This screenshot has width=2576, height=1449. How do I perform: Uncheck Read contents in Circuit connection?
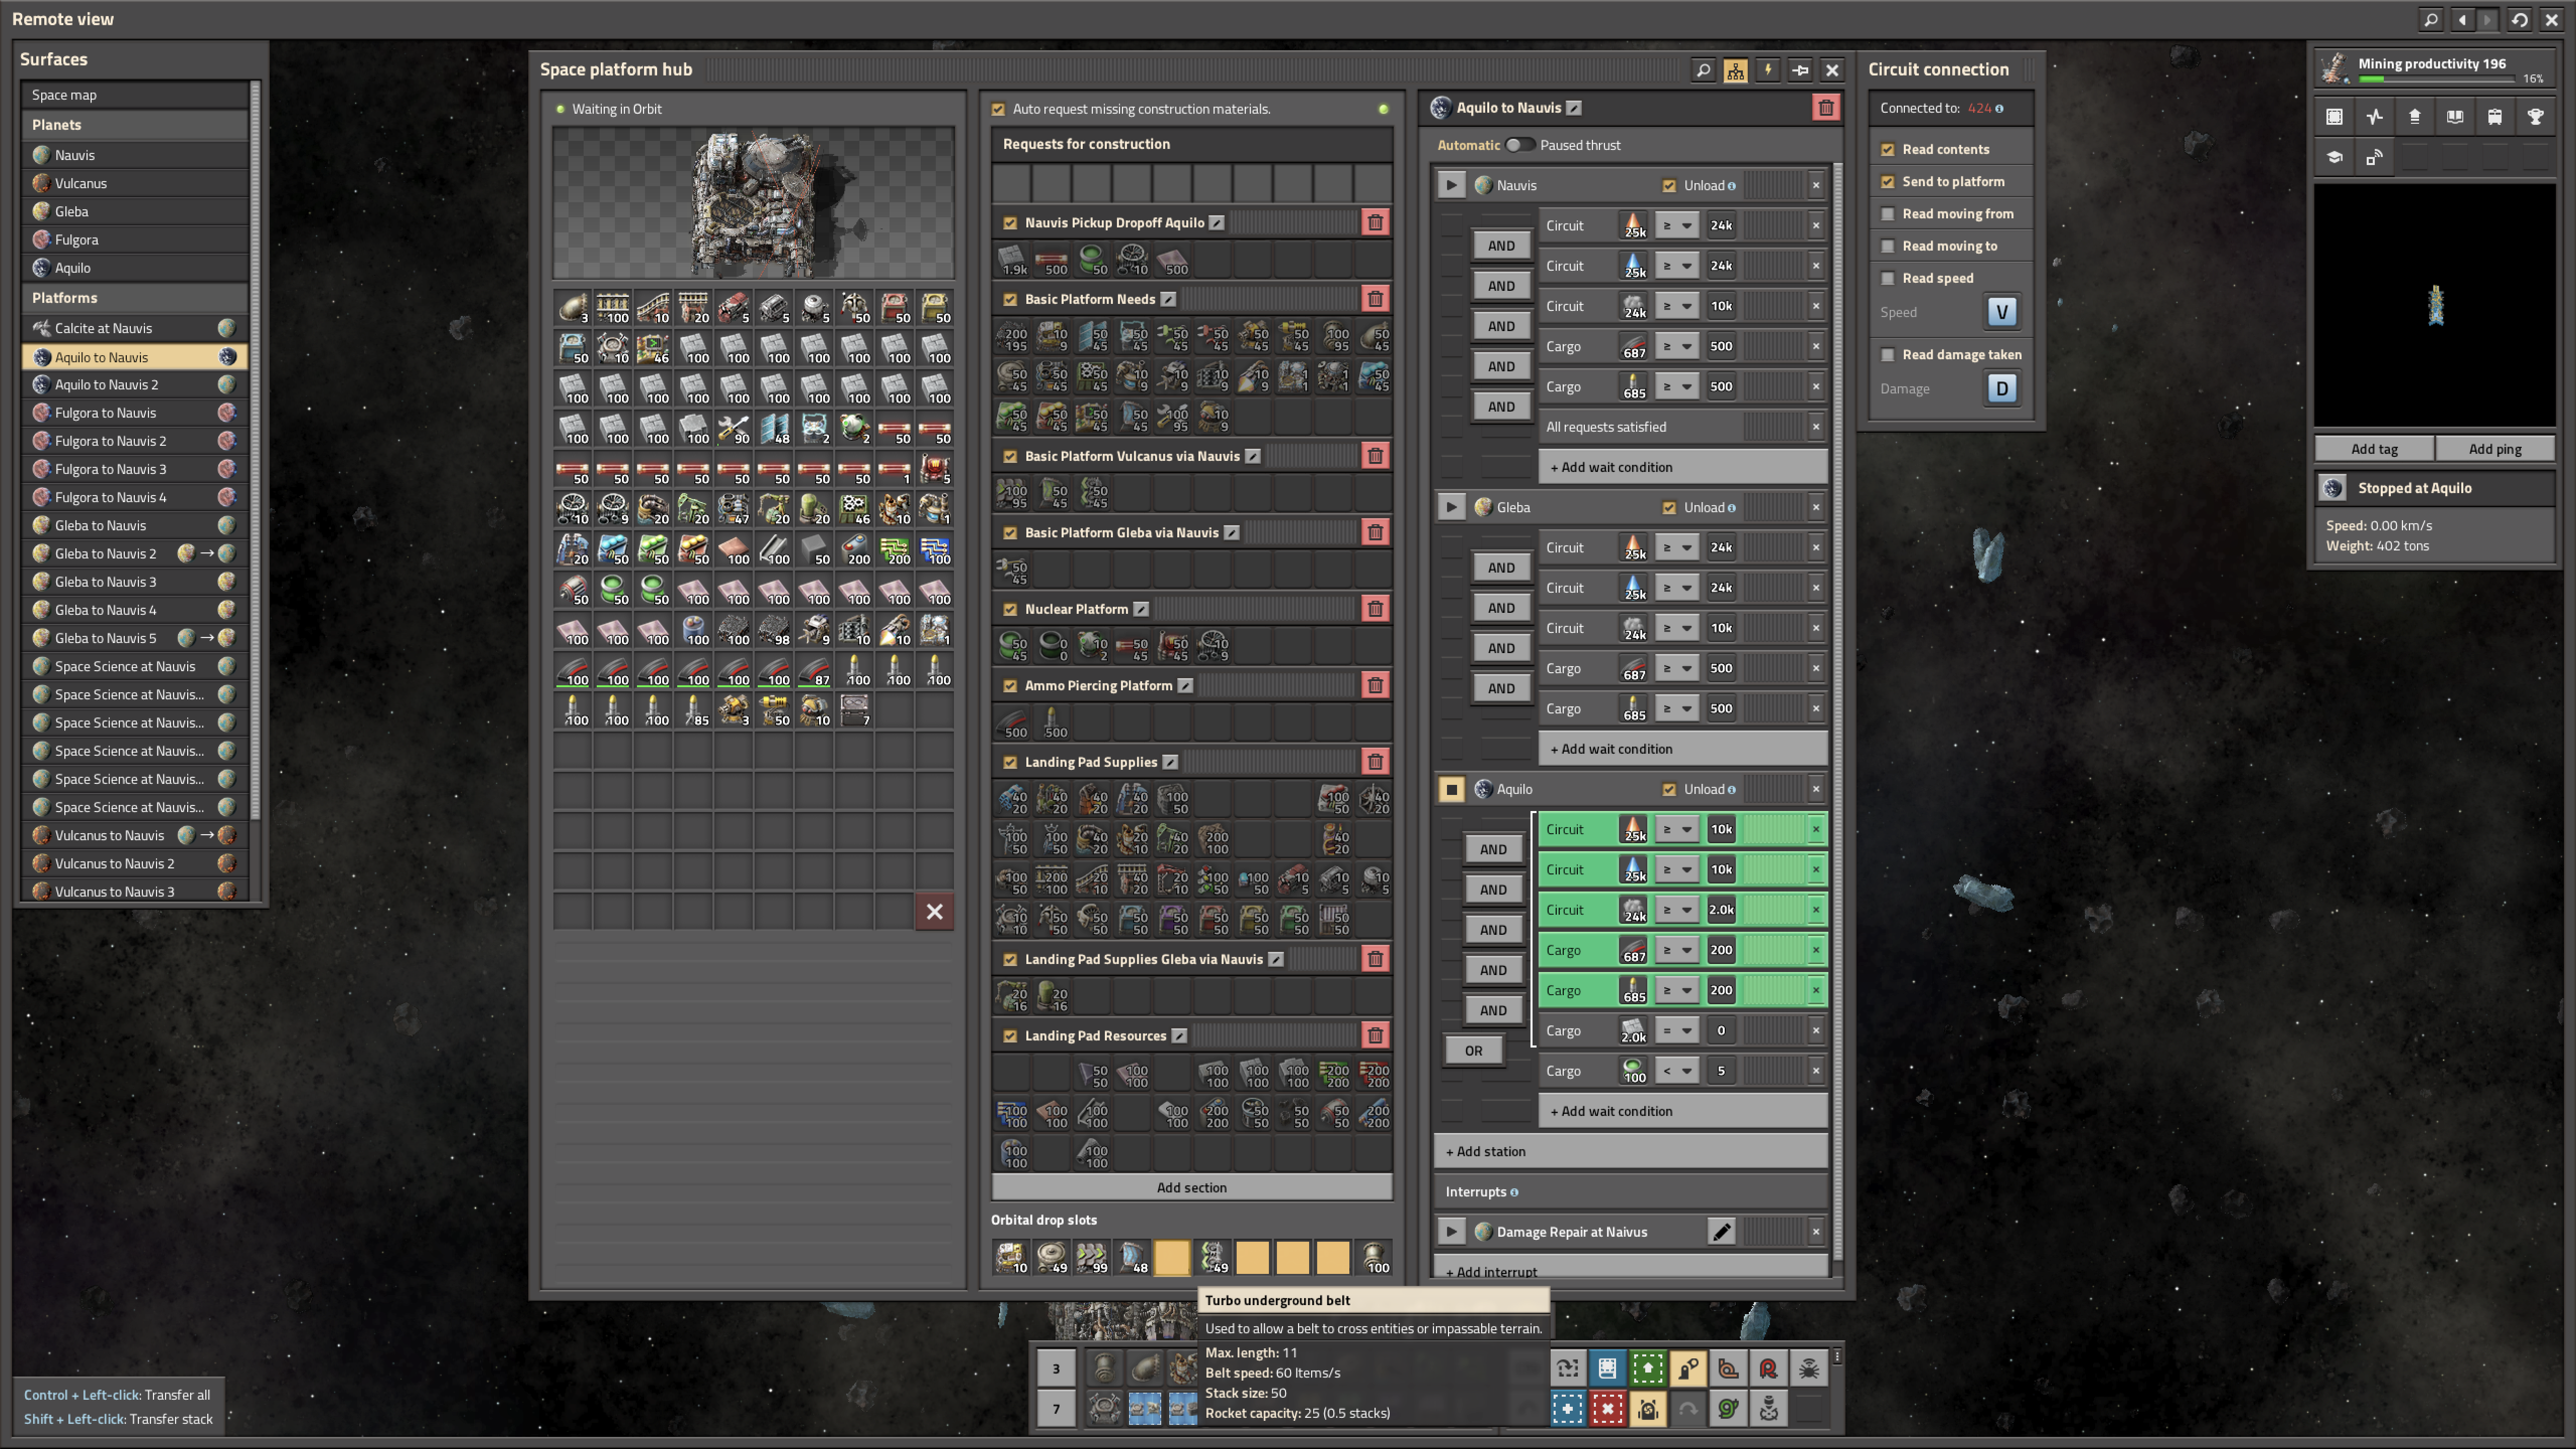pyautogui.click(x=1888, y=150)
